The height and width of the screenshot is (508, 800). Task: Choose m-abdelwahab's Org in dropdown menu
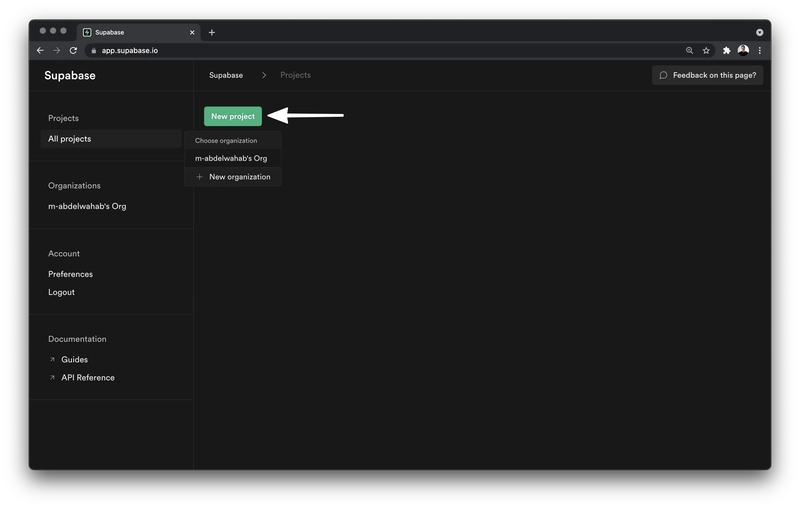[x=233, y=158]
